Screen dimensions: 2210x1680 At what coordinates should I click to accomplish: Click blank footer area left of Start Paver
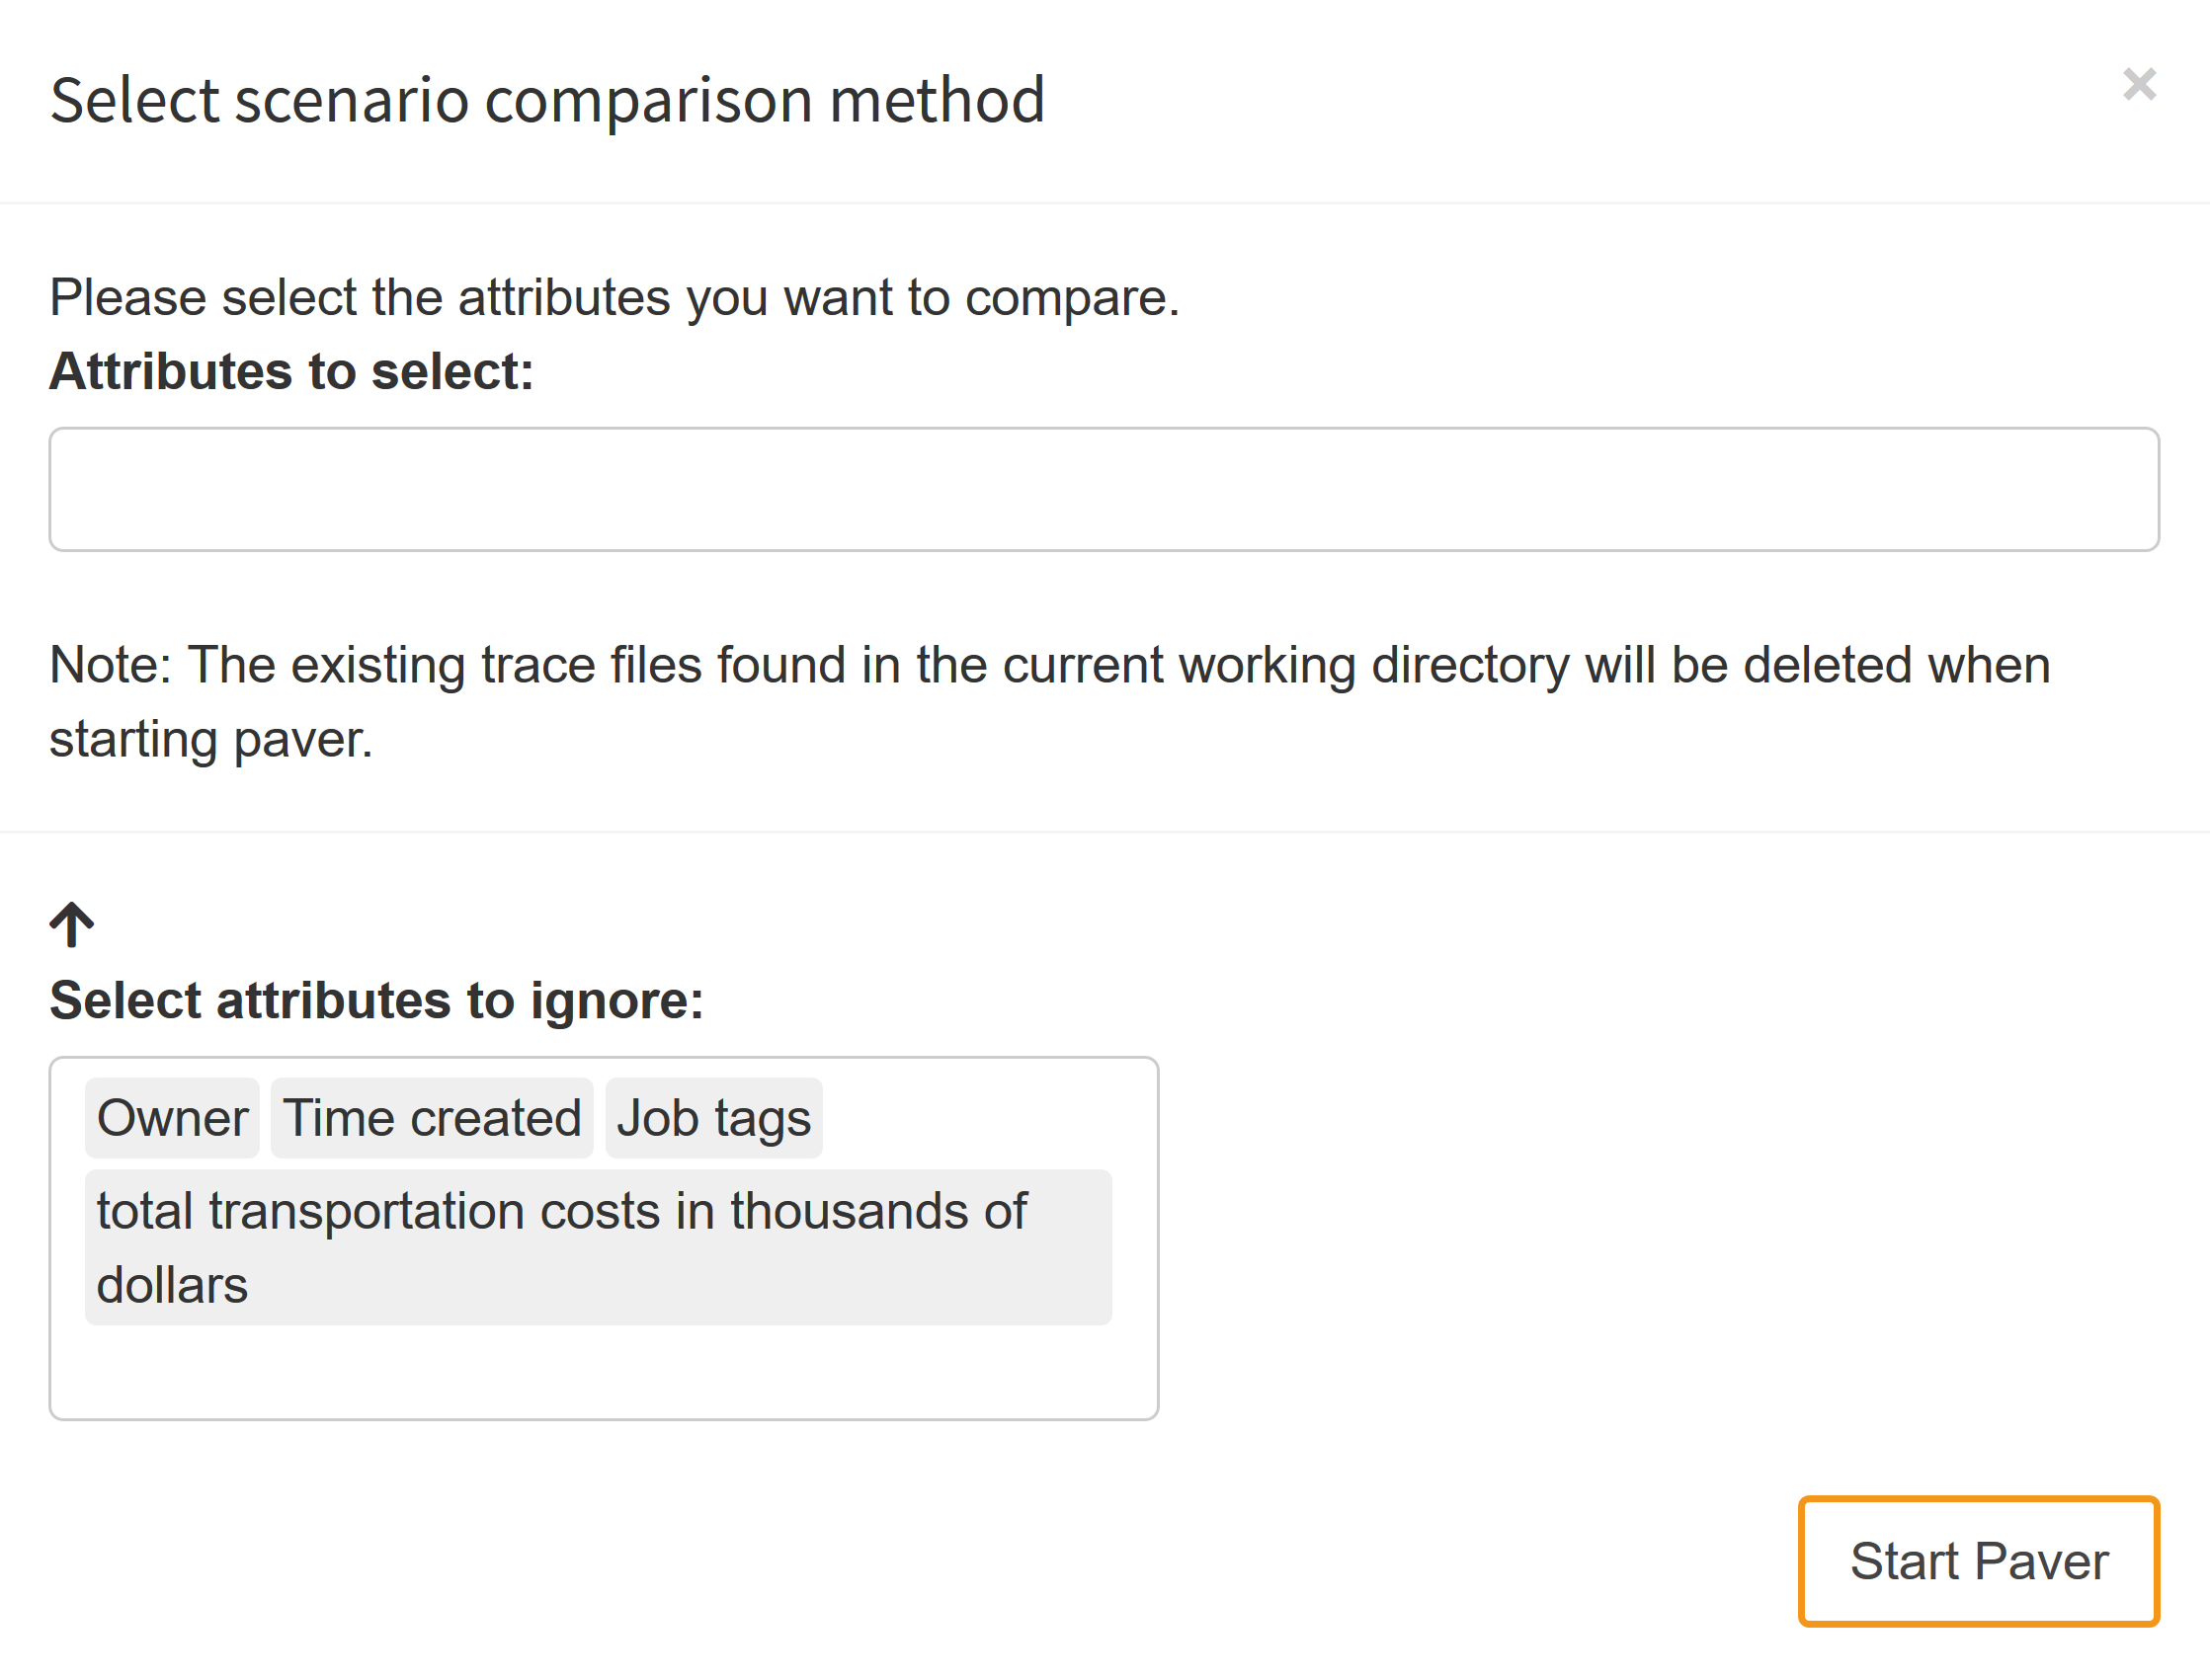900,1560
